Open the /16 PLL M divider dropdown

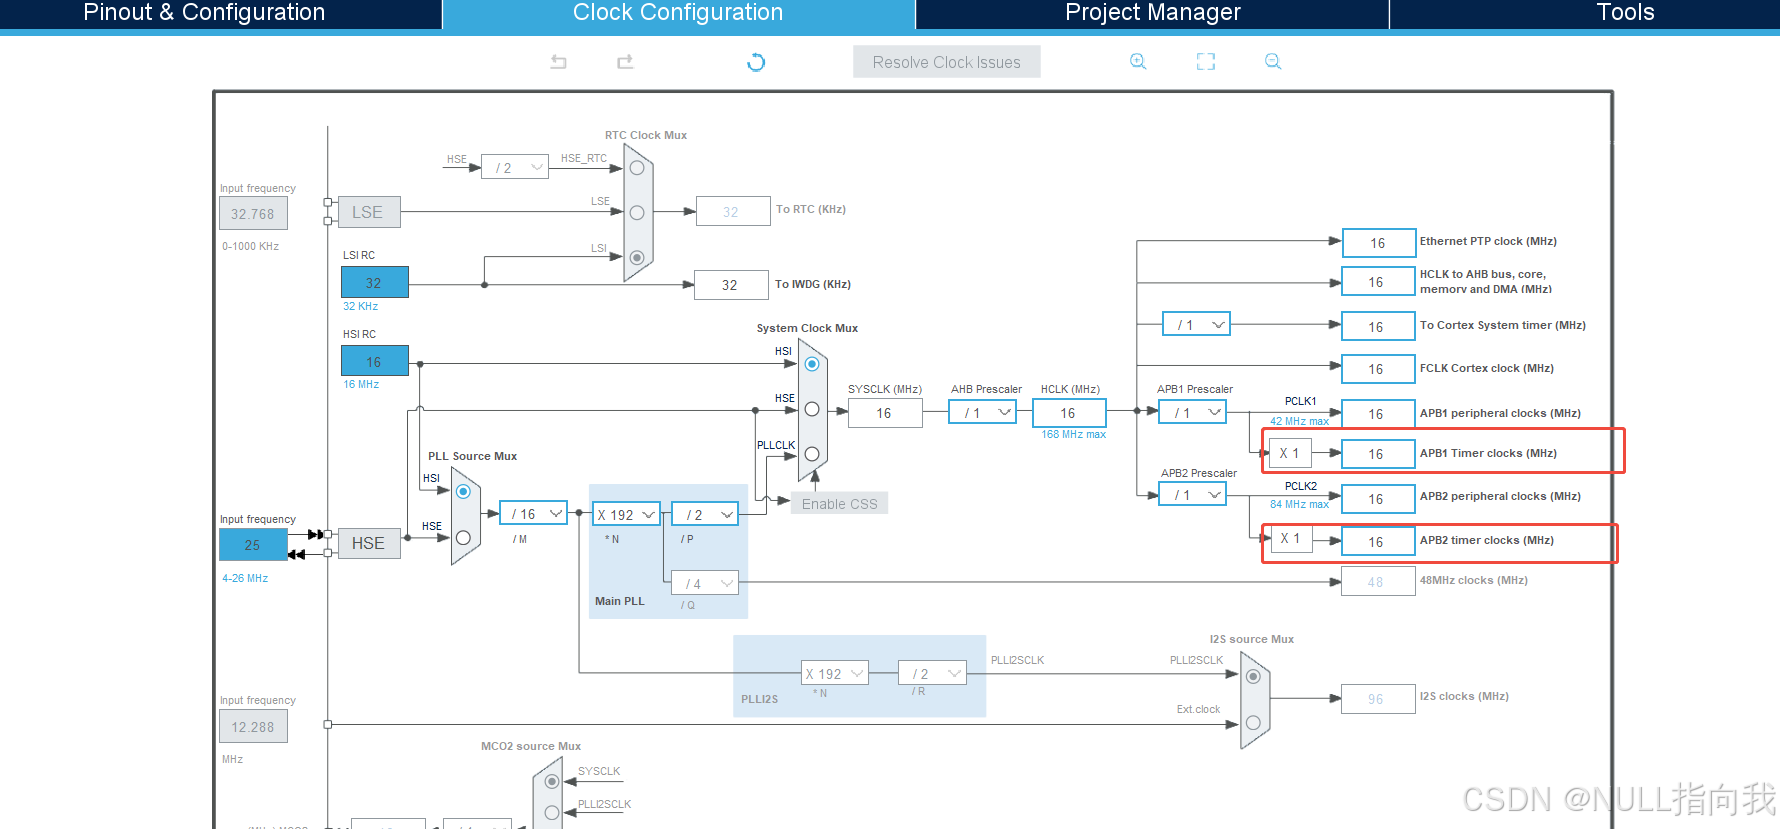(x=533, y=513)
